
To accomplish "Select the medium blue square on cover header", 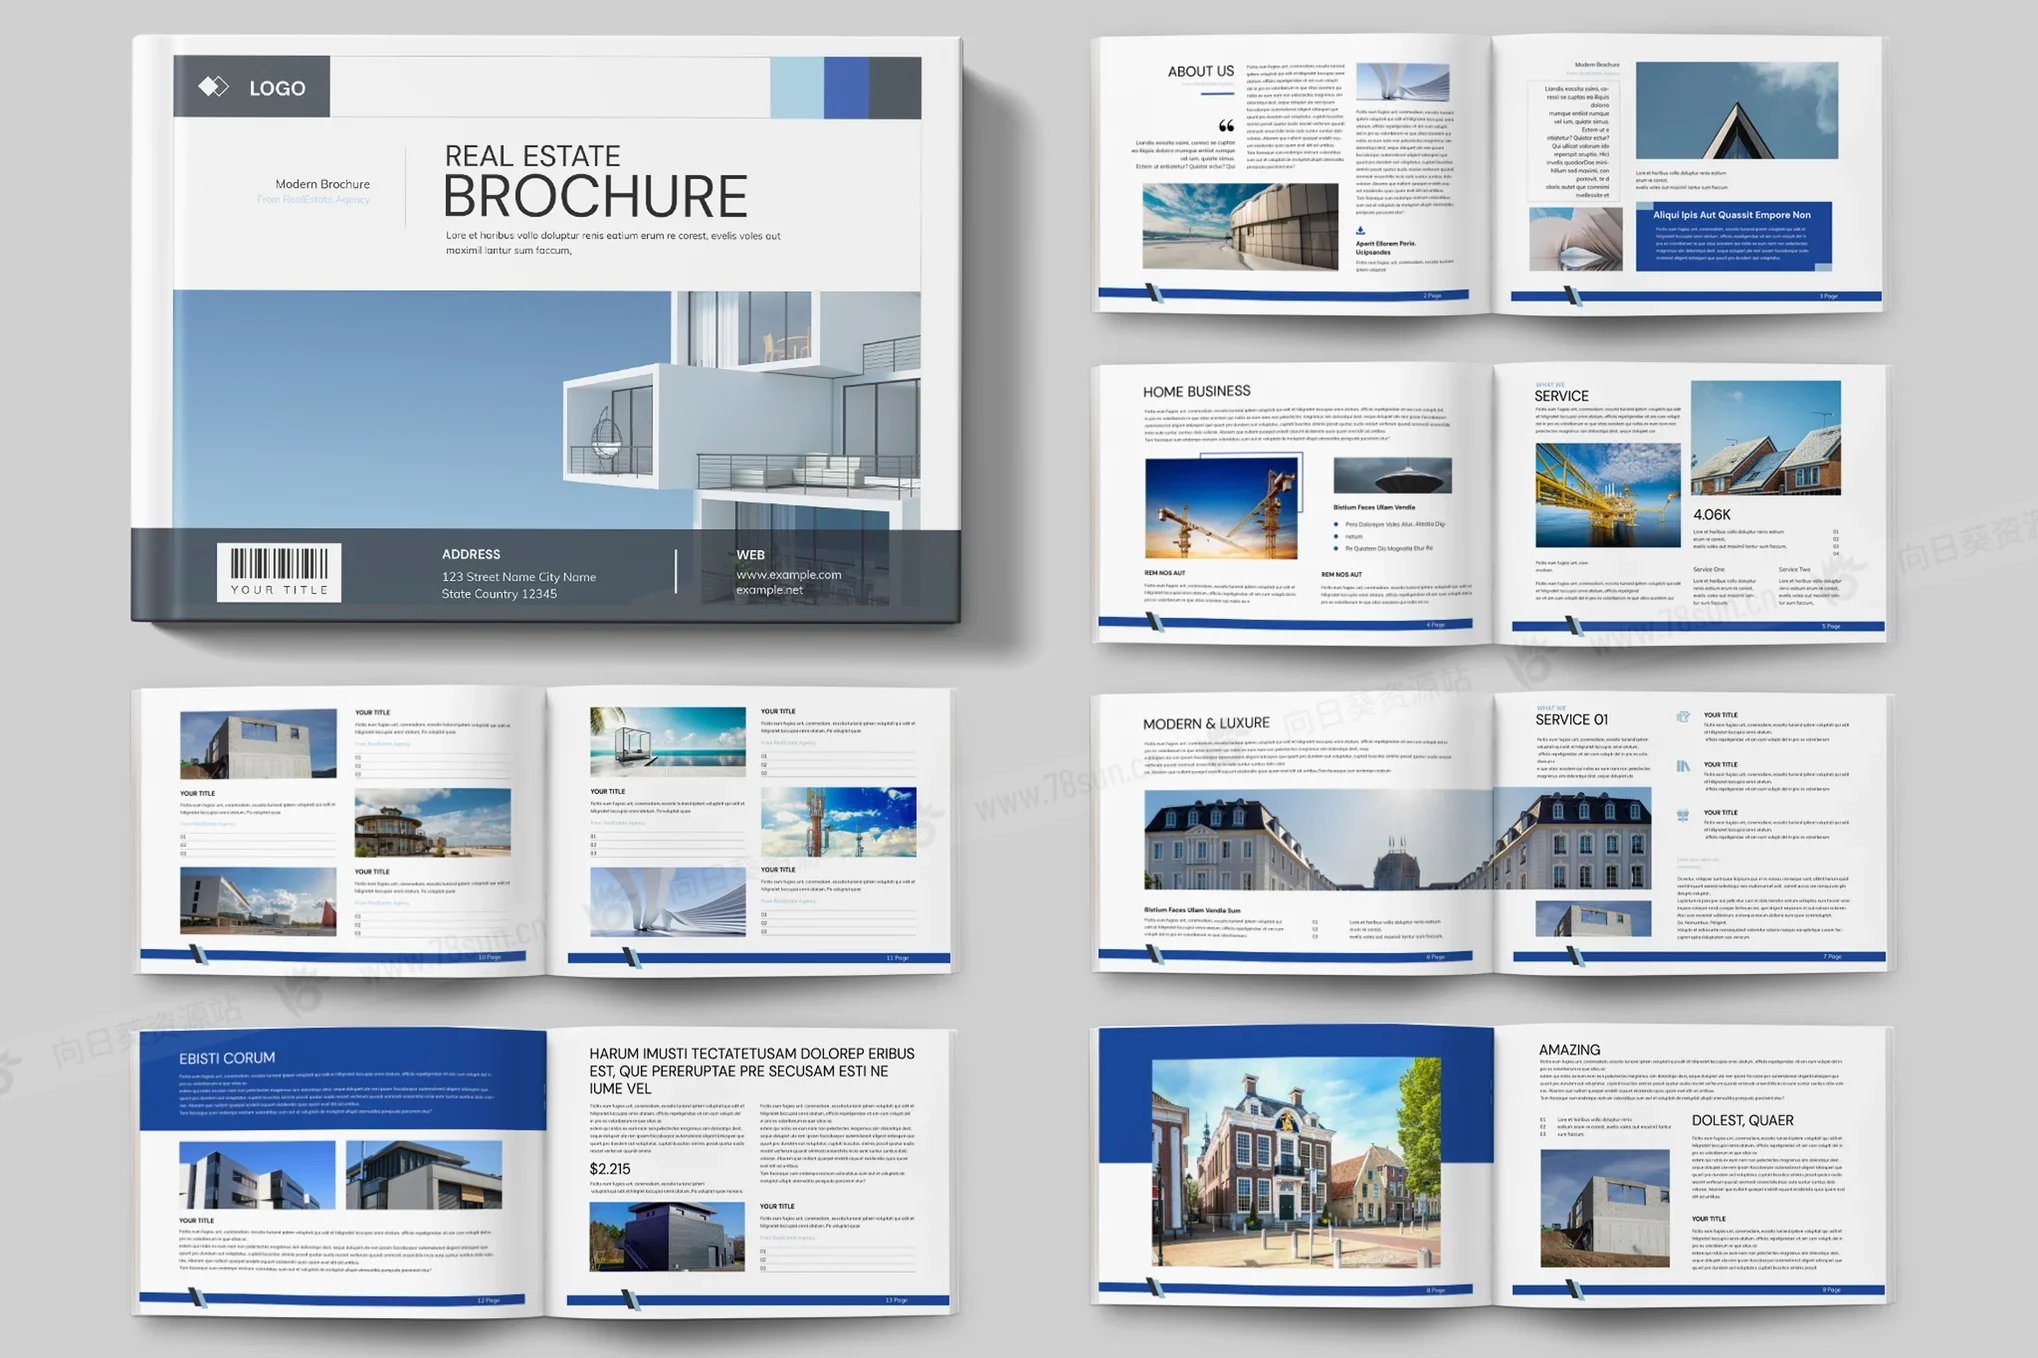I will point(846,88).
